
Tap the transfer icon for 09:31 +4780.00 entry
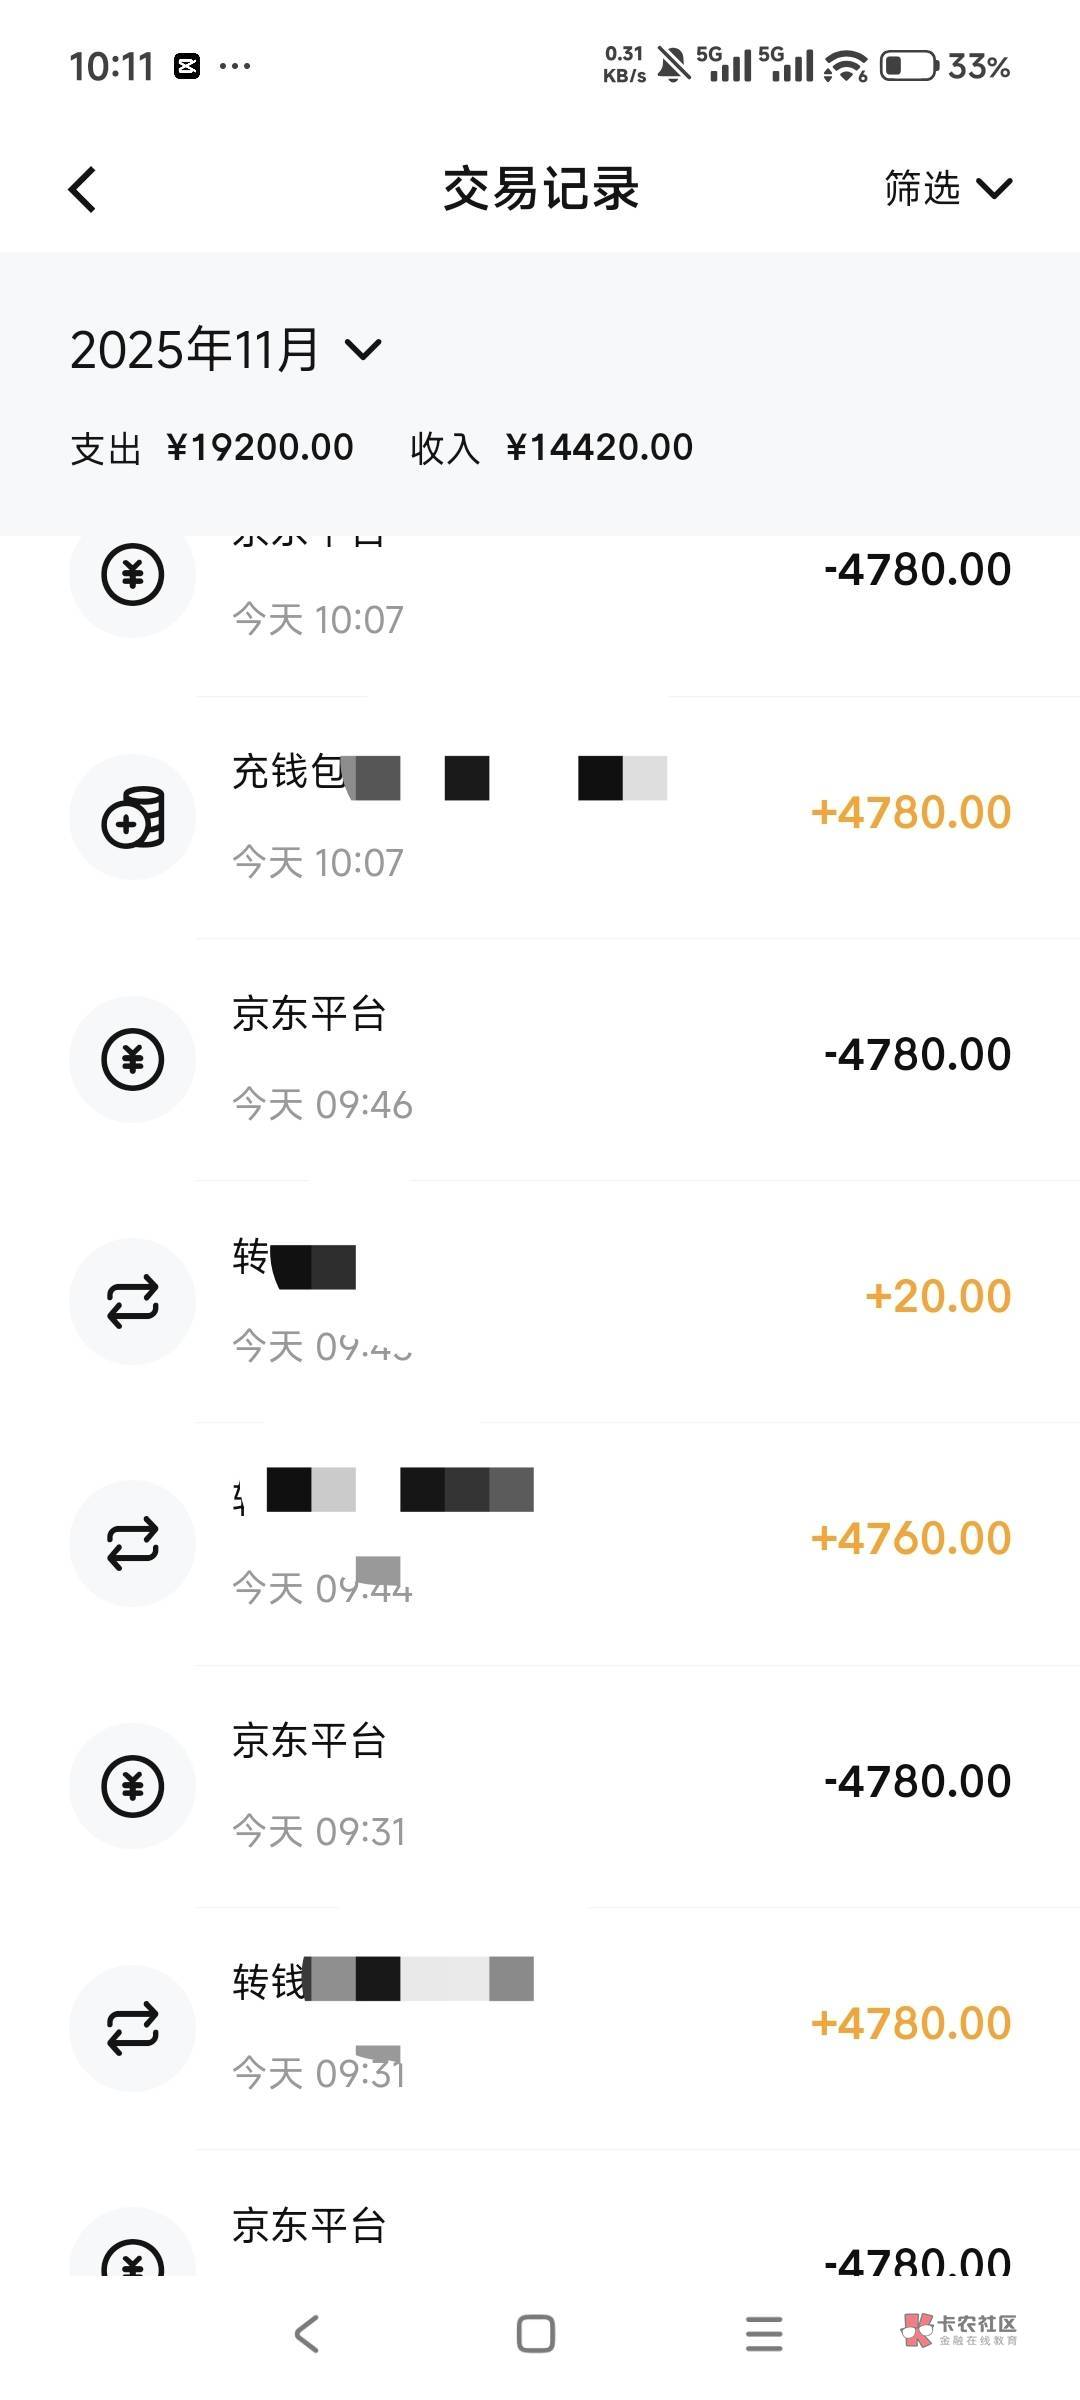point(133,2027)
